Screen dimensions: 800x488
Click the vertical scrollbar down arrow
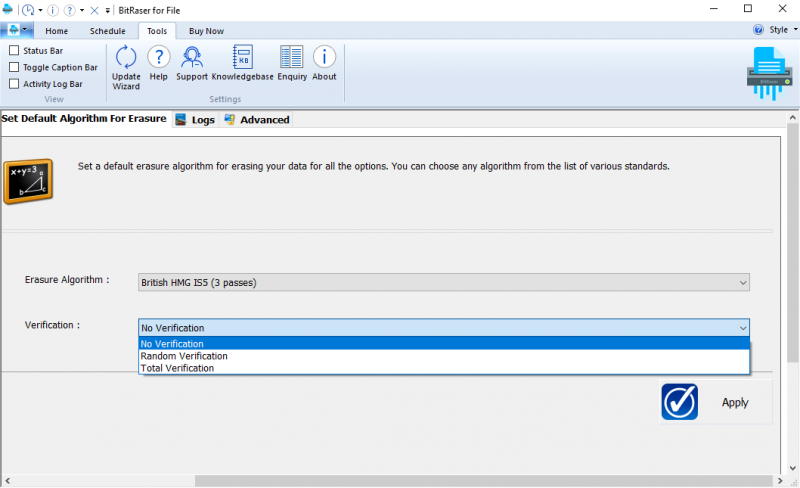click(792, 468)
